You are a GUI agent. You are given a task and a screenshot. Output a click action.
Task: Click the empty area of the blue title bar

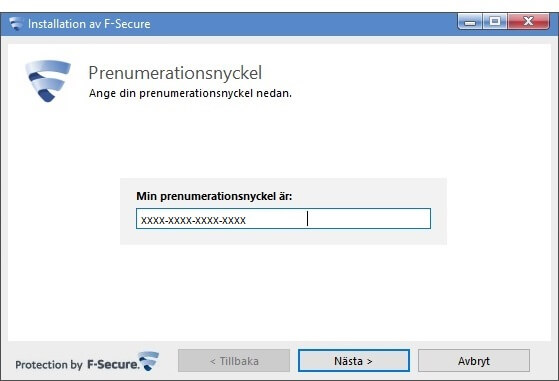[303, 24]
